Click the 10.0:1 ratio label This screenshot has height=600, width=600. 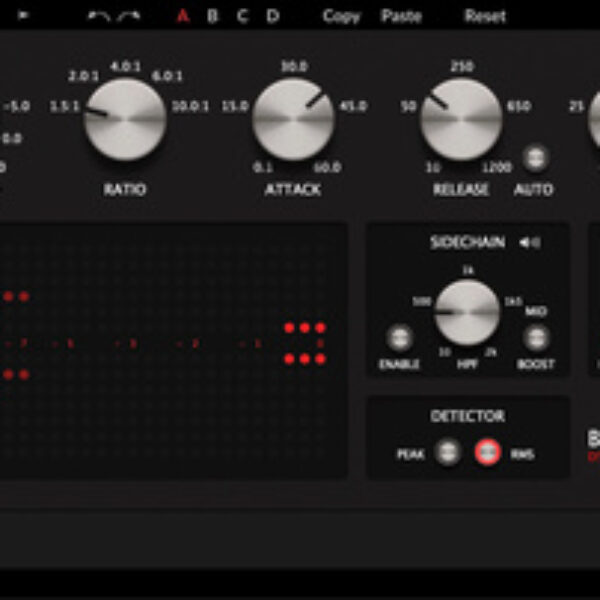pyautogui.click(x=191, y=106)
